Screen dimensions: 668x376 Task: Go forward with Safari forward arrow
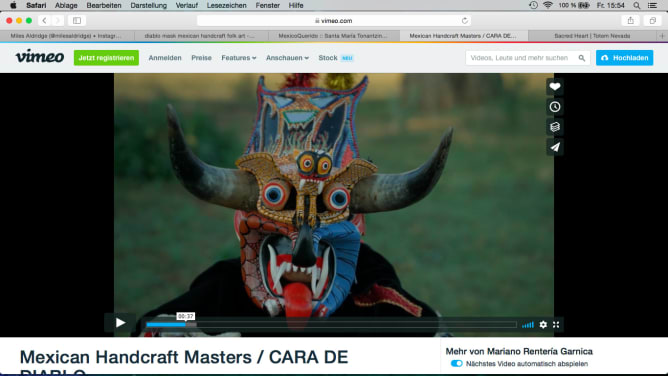(x=58, y=20)
